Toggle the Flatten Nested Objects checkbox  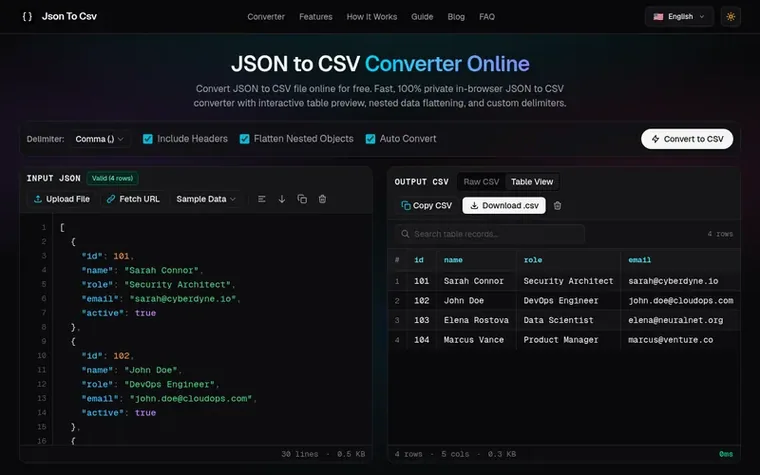244,139
